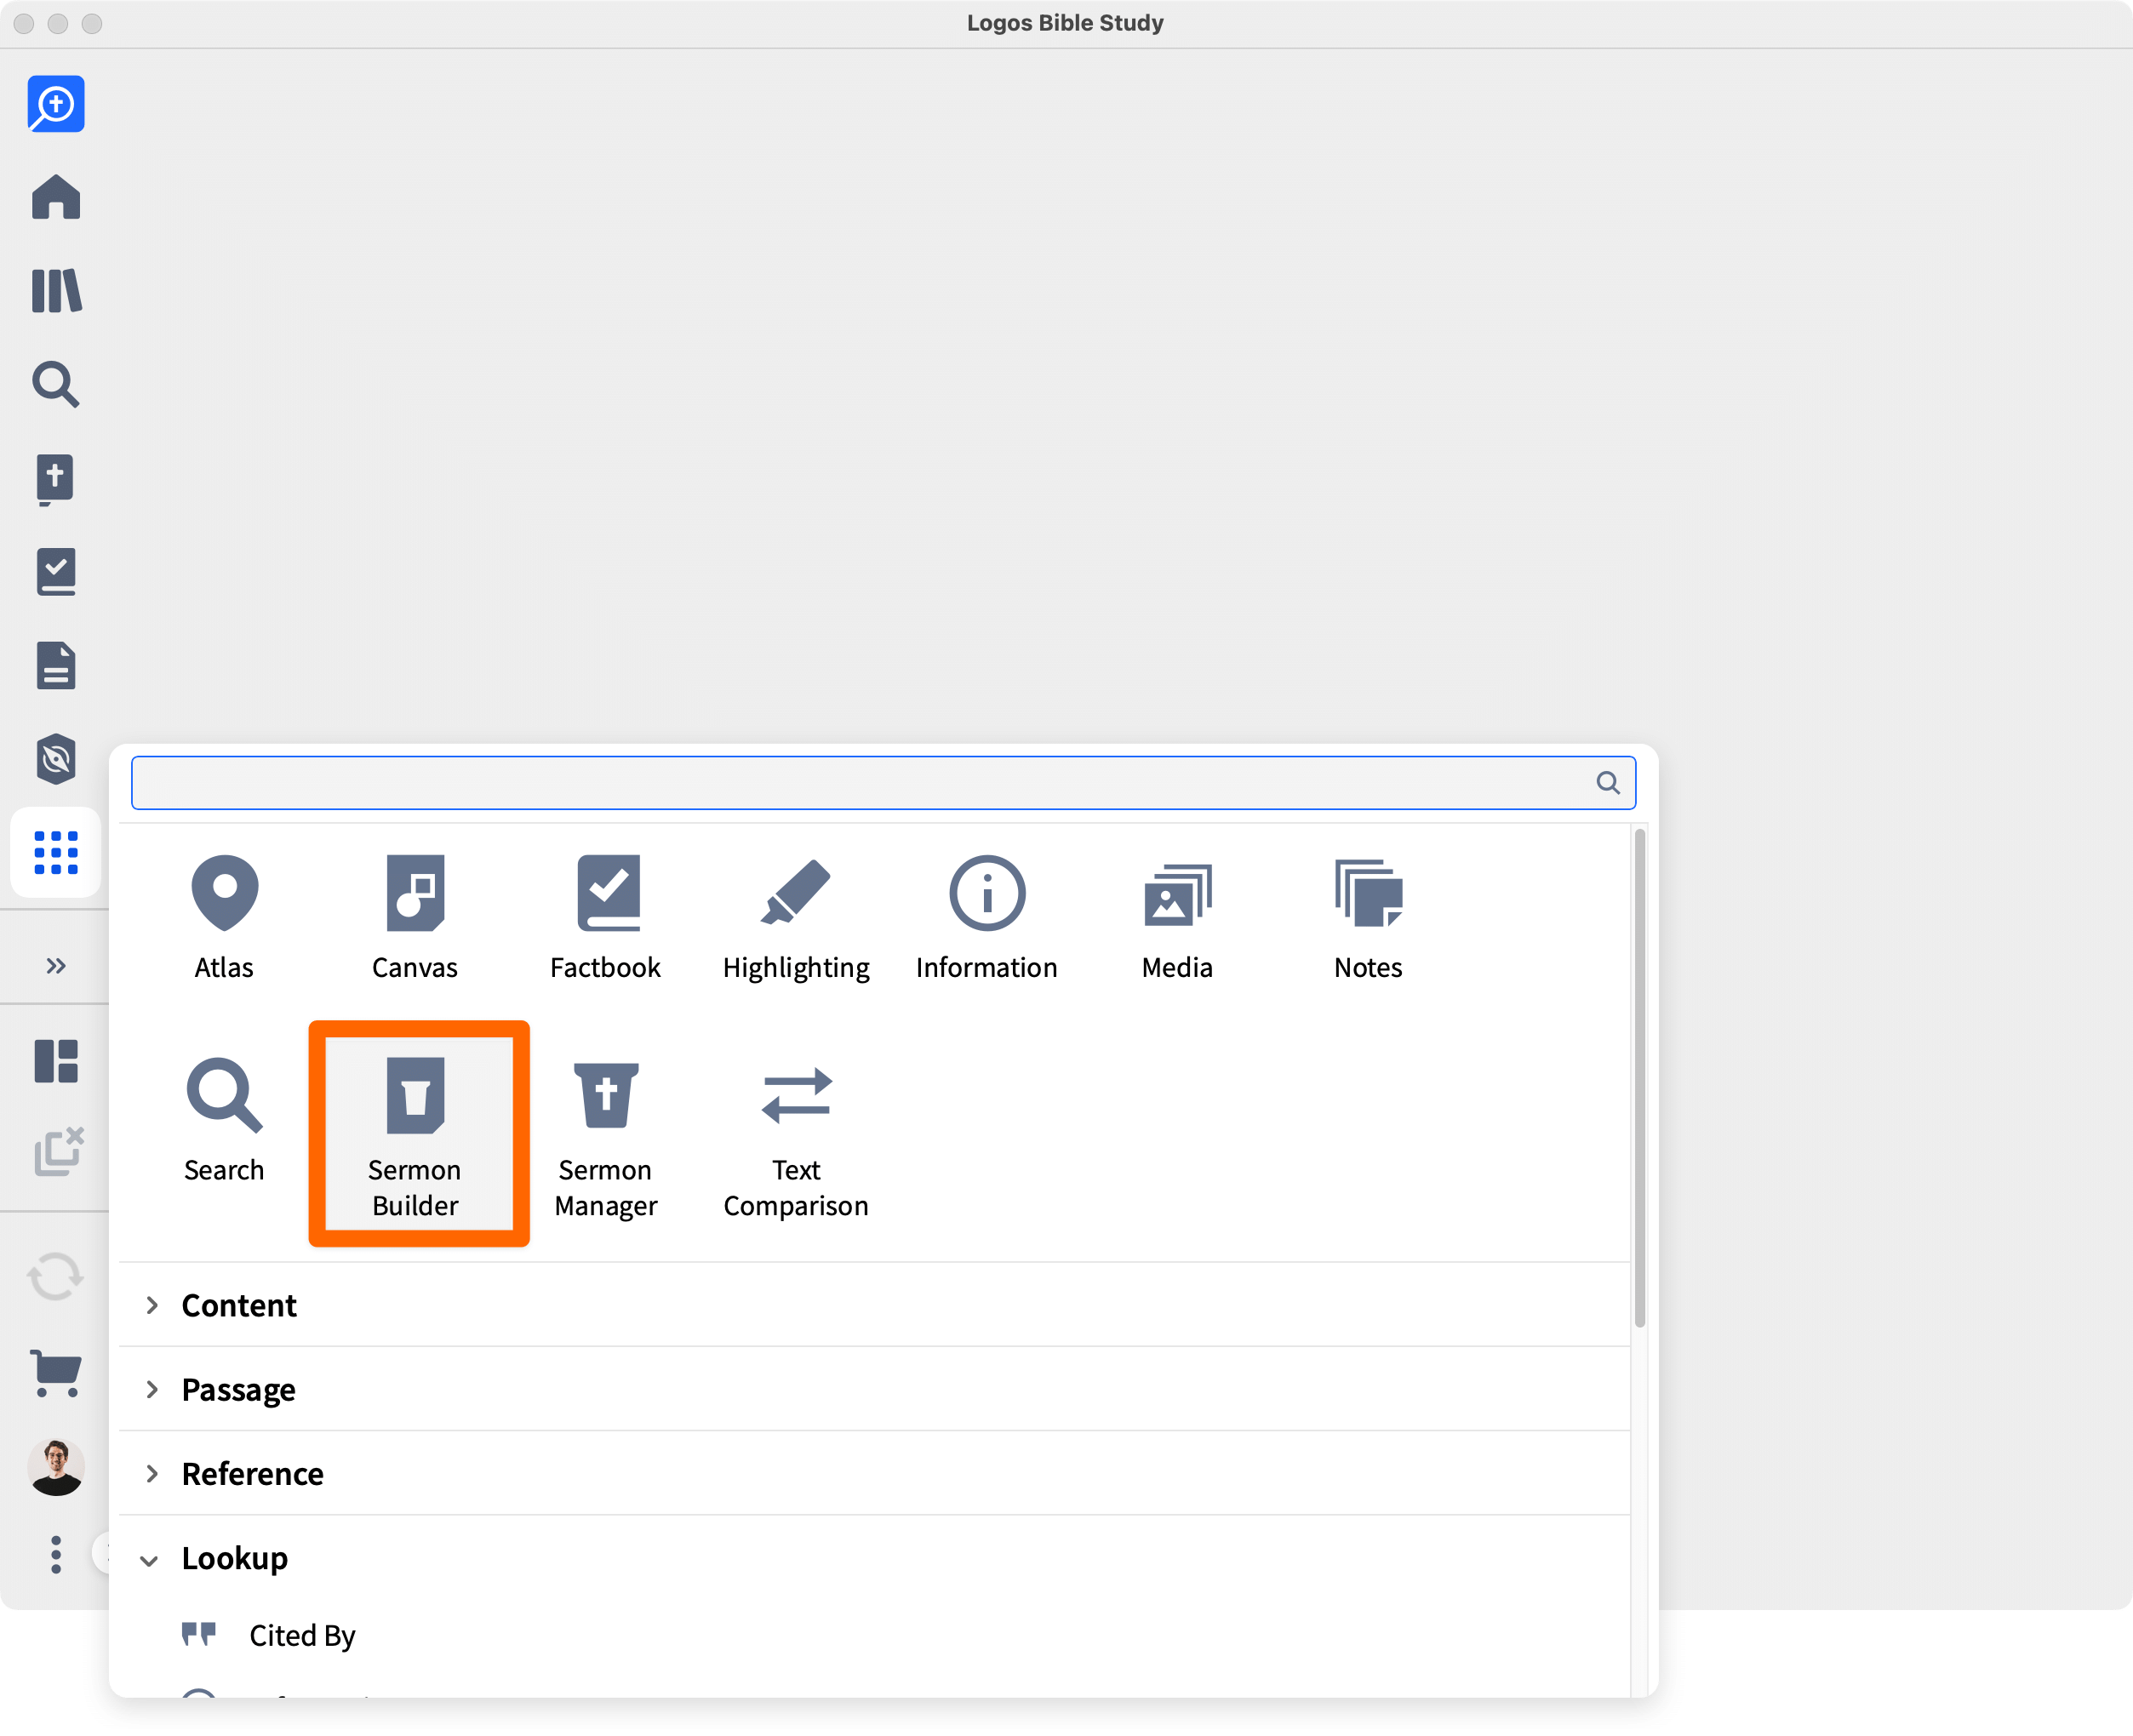Open the Store shopping cart
Screen dimensions: 2133x1736
tap(56, 1373)
